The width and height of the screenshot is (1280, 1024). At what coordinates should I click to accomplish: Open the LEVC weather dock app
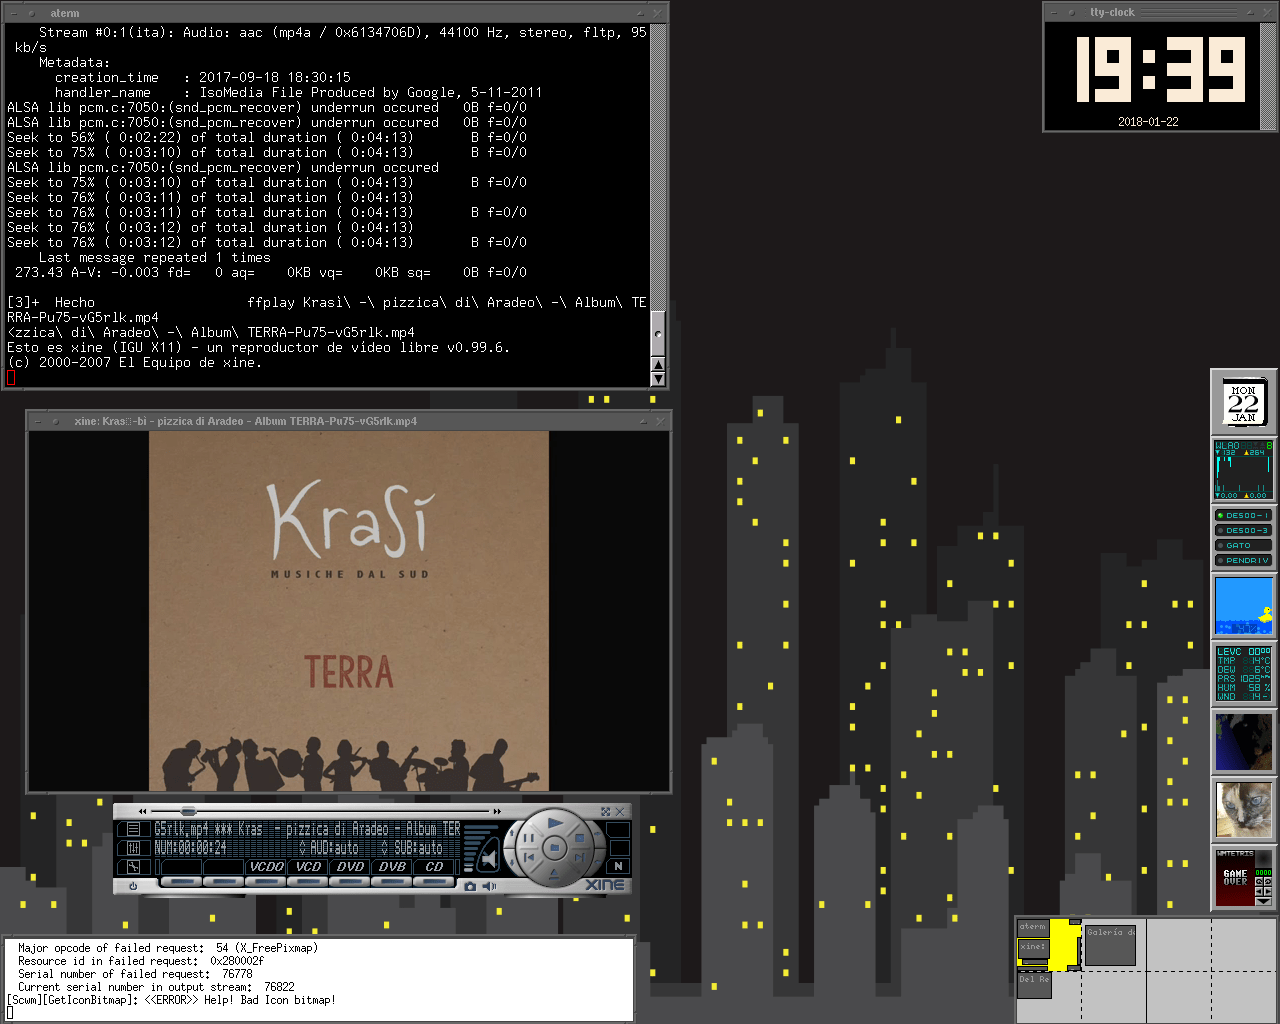(x=1243, y=673)
